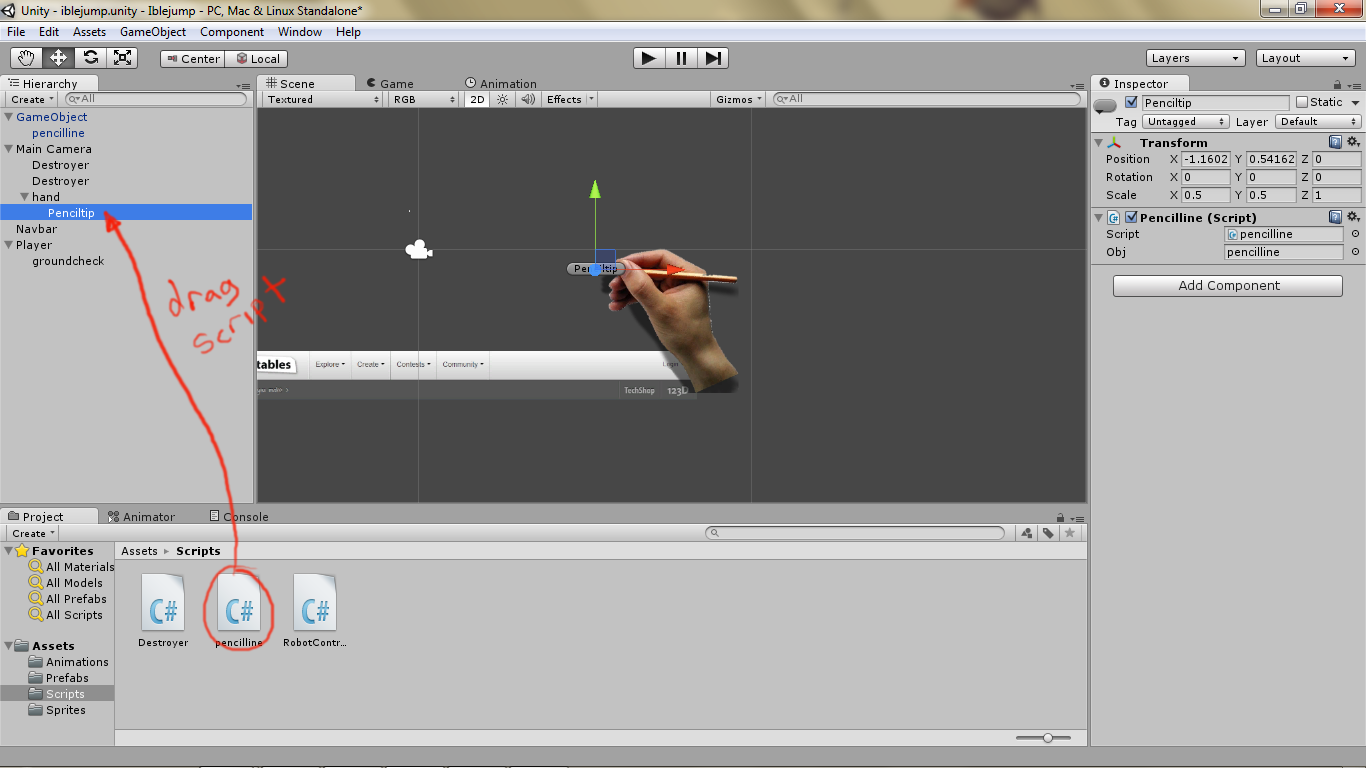Open the Pencilline (Script) gear menu
The image size is (1366, 768).
(1353, 217)
